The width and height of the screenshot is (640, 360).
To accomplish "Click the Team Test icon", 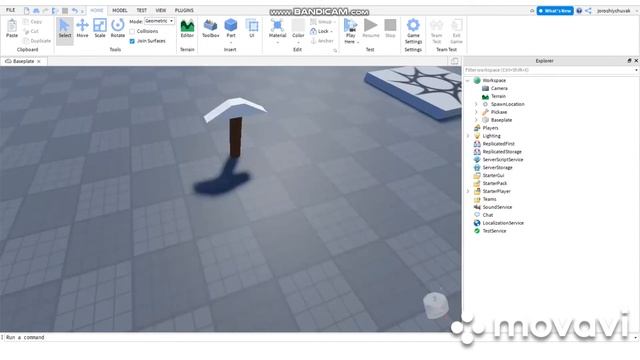I will pyautogui.click(x=436, y=31).
